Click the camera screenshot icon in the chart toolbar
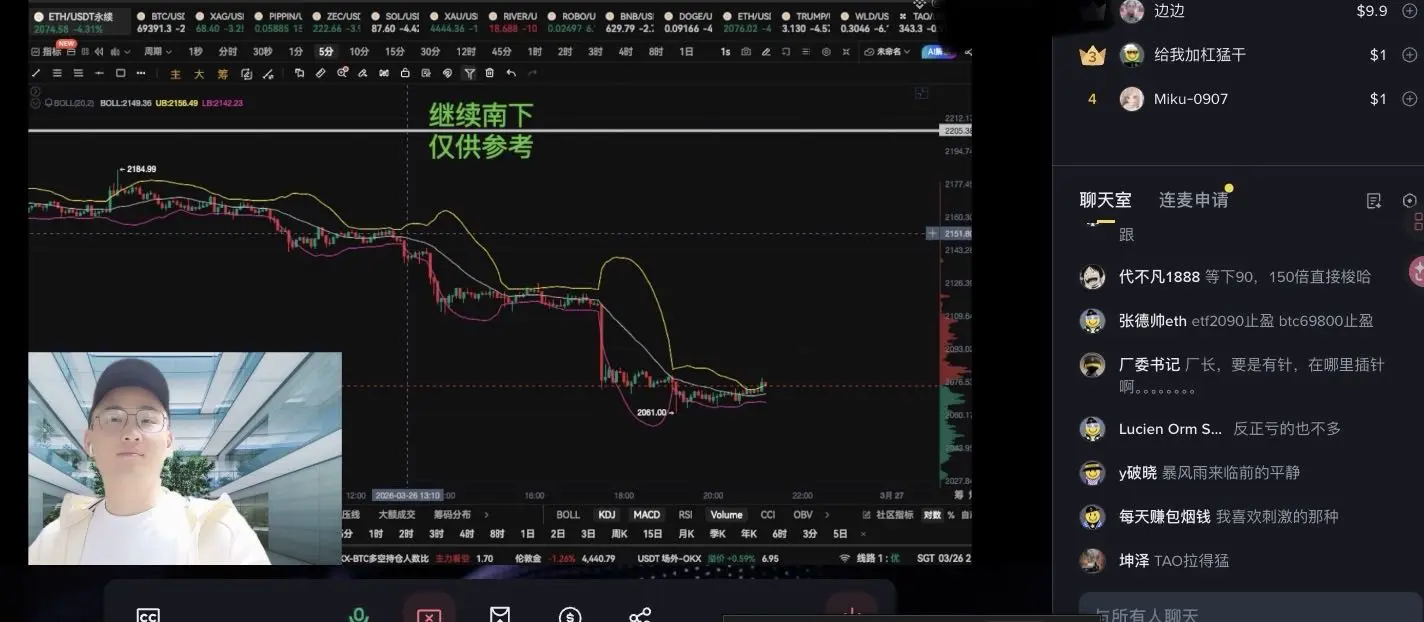The image size is (1424, 622). pyautogui.click(x=746, y=52)
